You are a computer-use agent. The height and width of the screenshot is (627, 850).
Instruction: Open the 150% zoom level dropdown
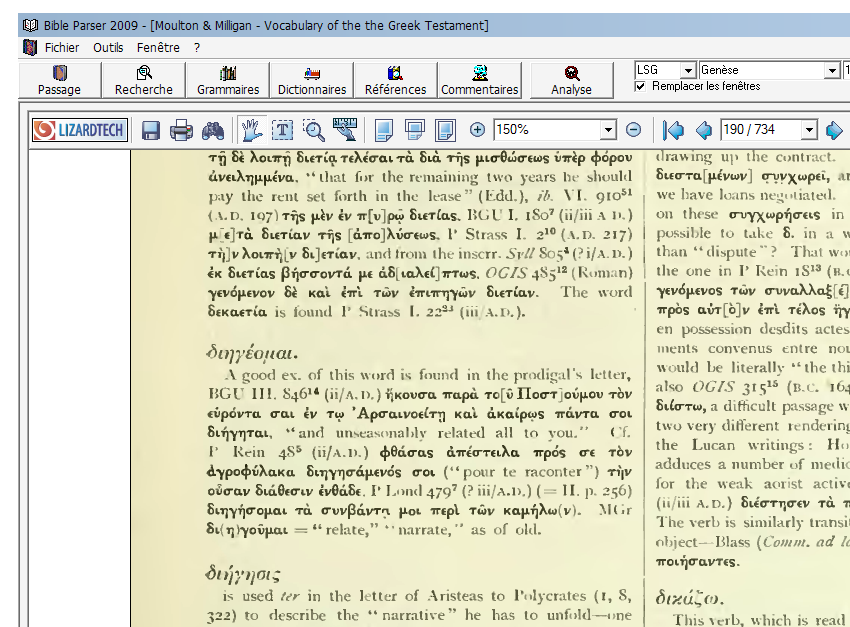coord(608,130)
